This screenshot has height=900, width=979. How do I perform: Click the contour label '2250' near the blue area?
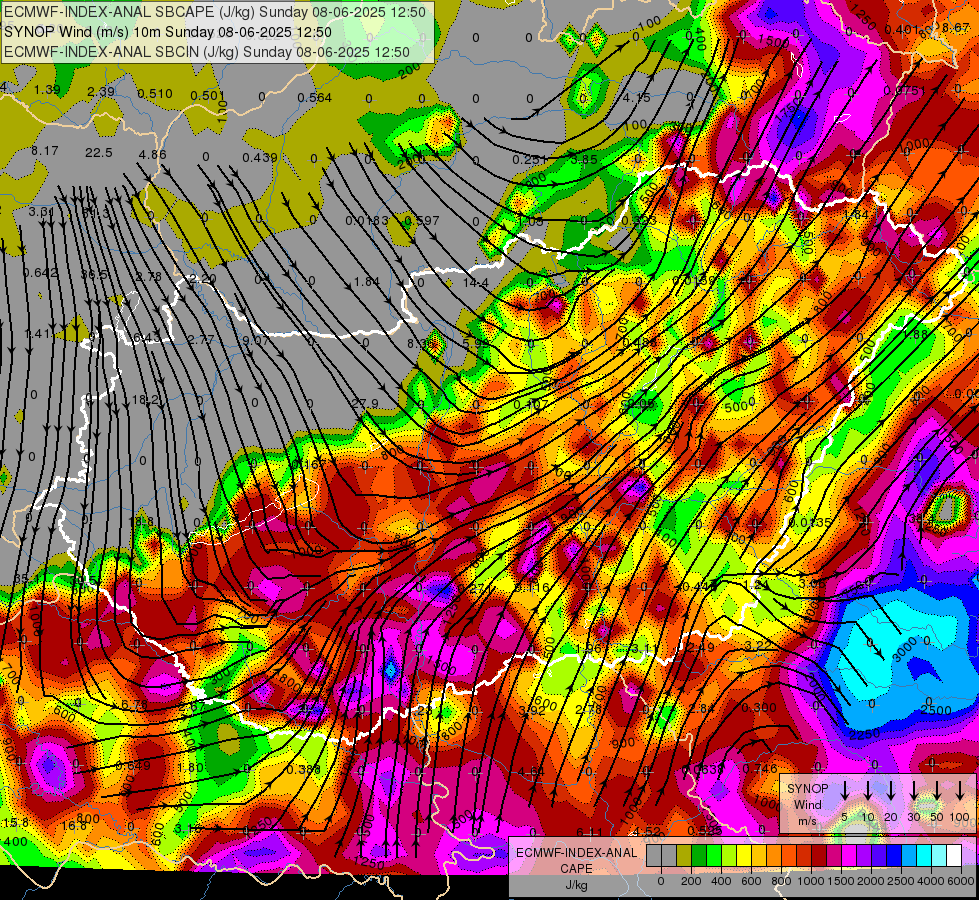pyautogui.click(x=864, y=734)
